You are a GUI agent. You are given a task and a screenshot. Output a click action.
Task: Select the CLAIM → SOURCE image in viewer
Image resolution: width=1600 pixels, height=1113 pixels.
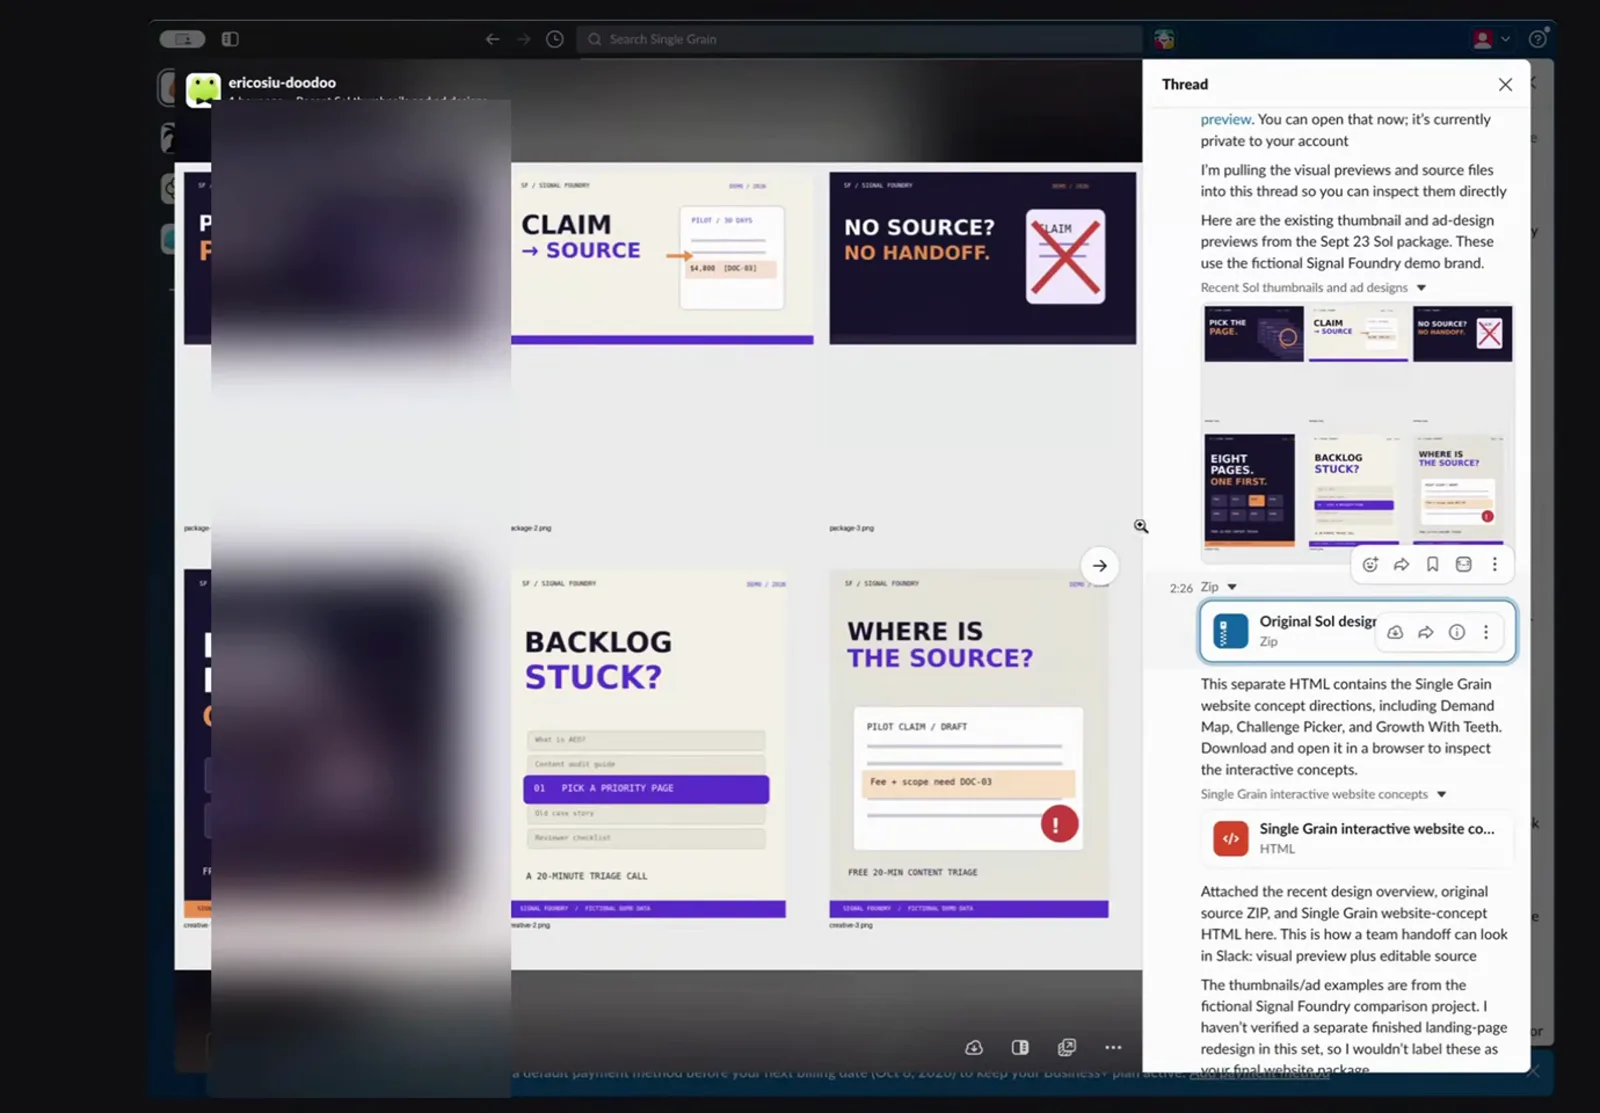[x=662, y=258]
